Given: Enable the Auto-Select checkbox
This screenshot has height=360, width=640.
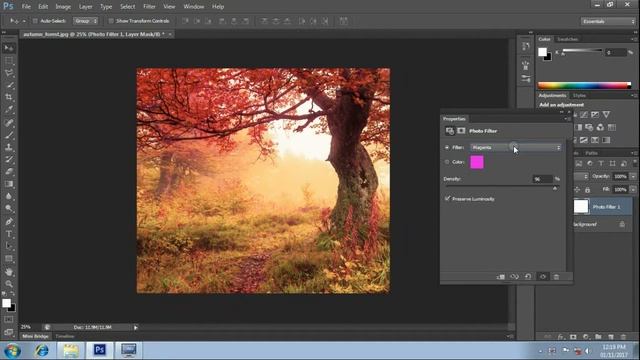Looking at the screenshot, I should pos(35,21).
